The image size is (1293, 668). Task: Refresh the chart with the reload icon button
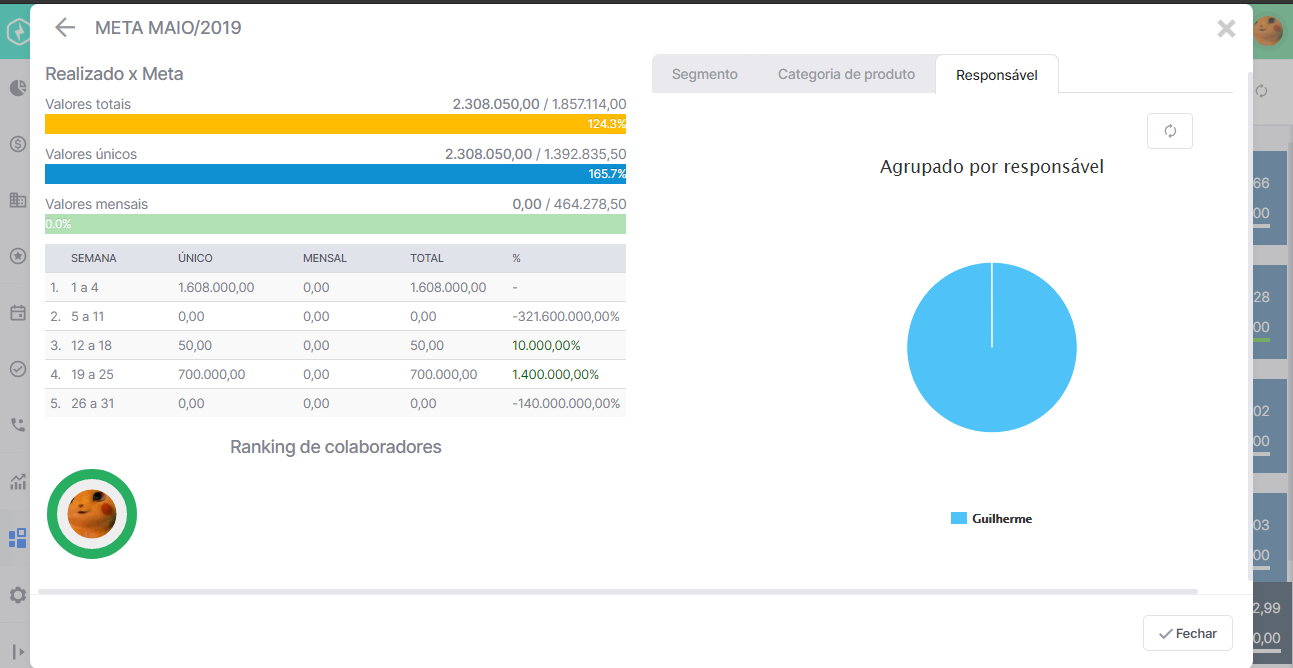click(1170, 131)
